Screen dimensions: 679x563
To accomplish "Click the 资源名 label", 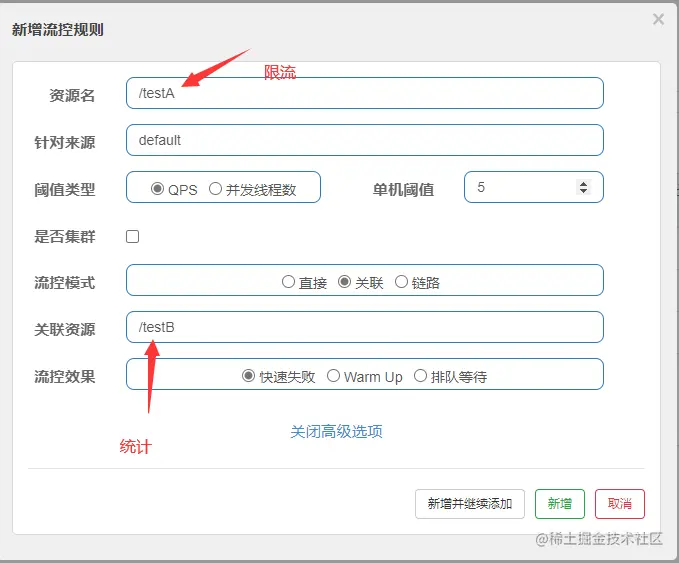I will [72, 95].
